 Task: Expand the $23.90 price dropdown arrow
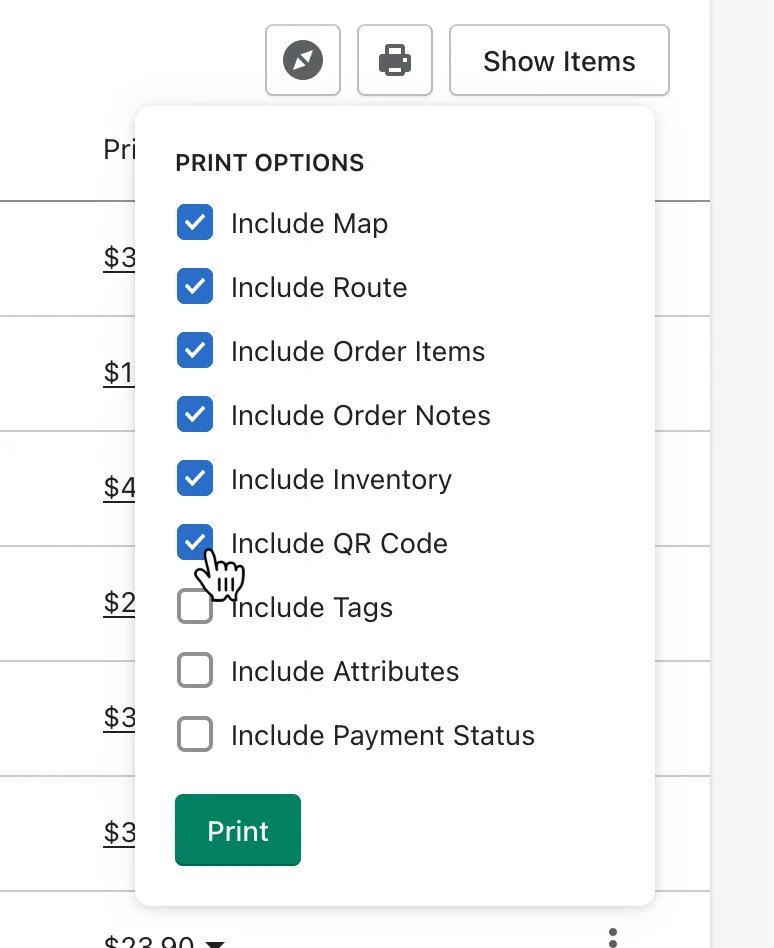point(215,943)
